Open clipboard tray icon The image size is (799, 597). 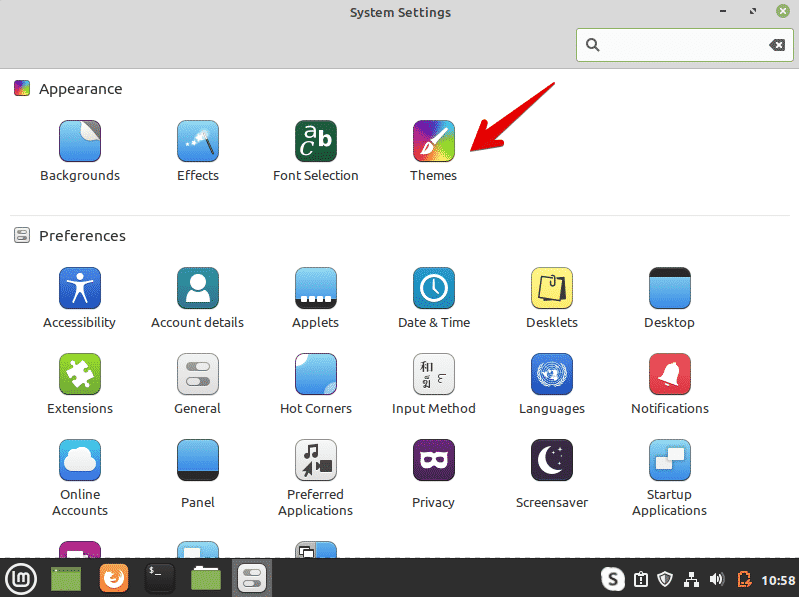coord(641,579)
